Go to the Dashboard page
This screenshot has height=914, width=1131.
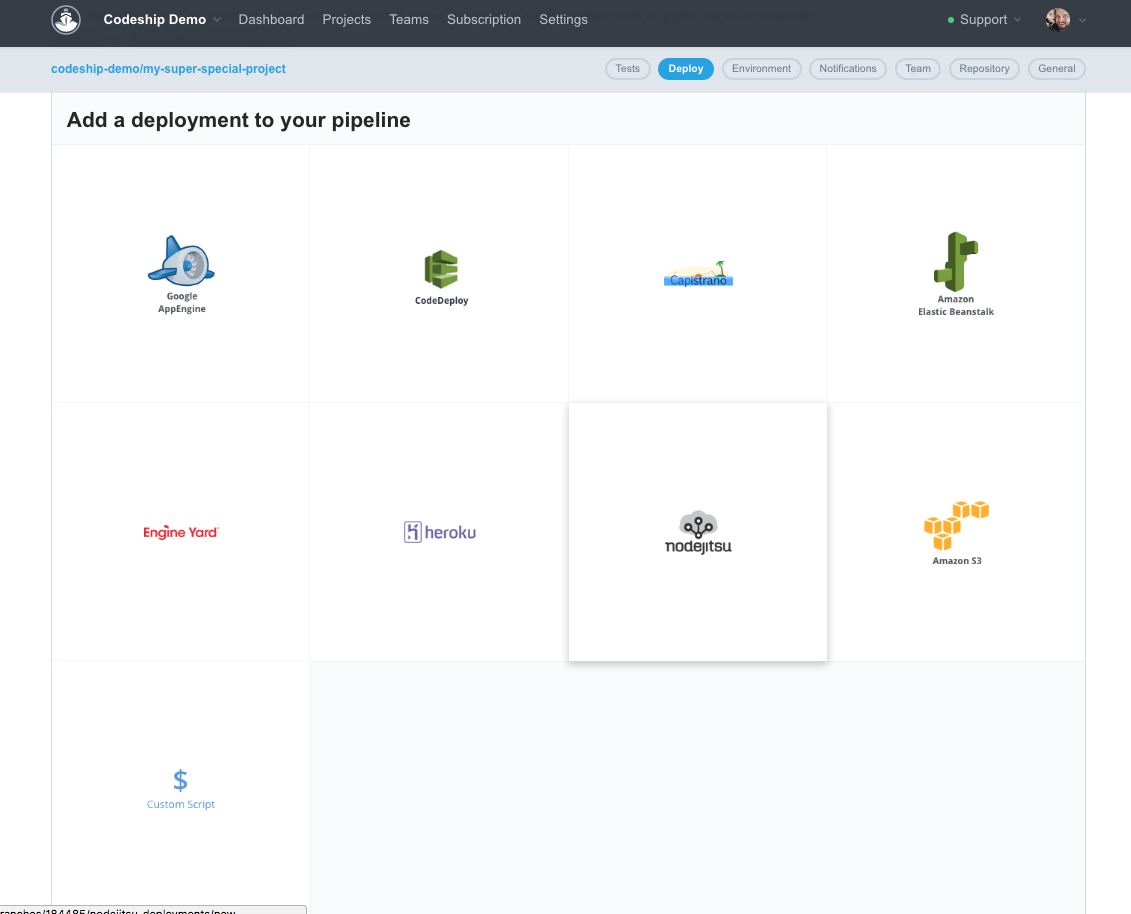click(x=271, y=19)
